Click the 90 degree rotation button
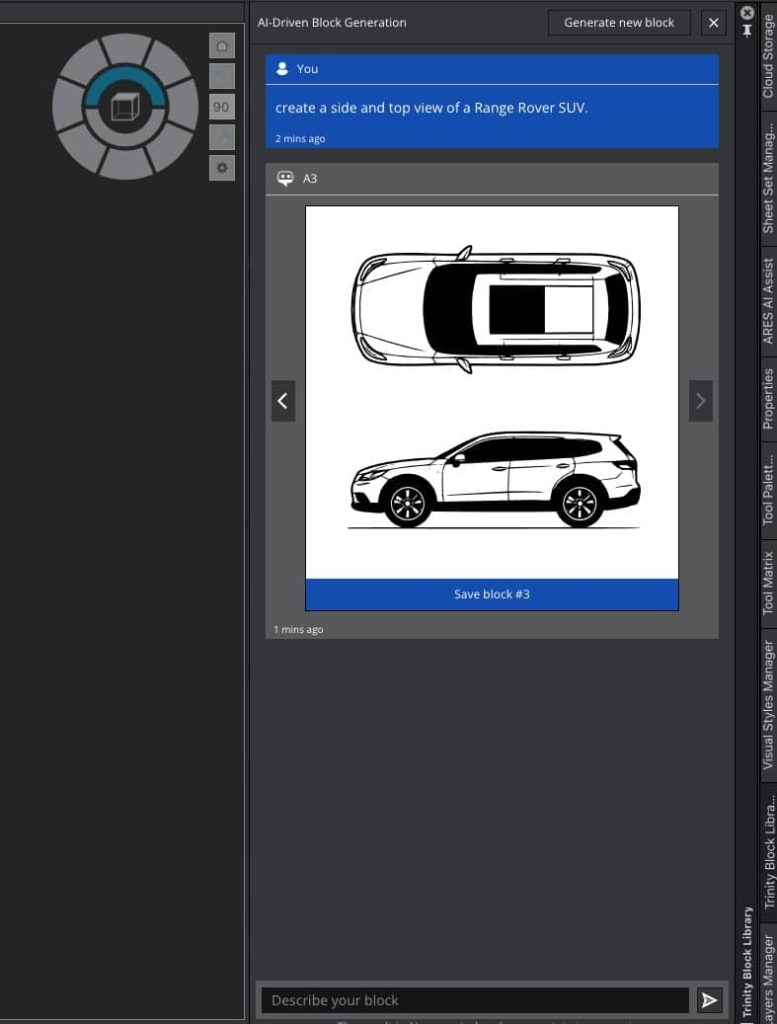The height and width of the screenshot is (1024, 777). click(222, 107)
